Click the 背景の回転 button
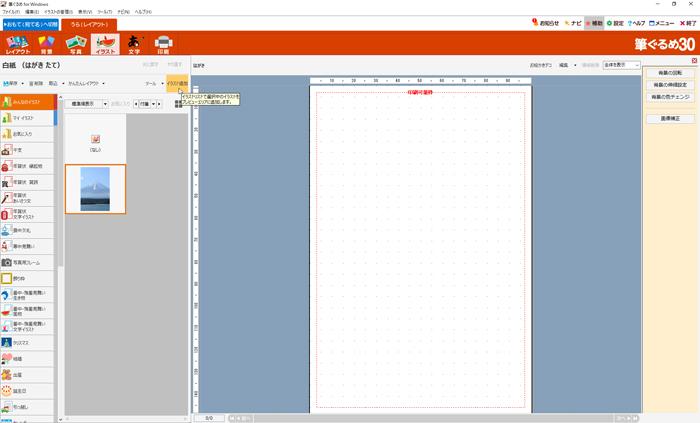This screenshot has height=423, width=700. click(x=670, y=73)
